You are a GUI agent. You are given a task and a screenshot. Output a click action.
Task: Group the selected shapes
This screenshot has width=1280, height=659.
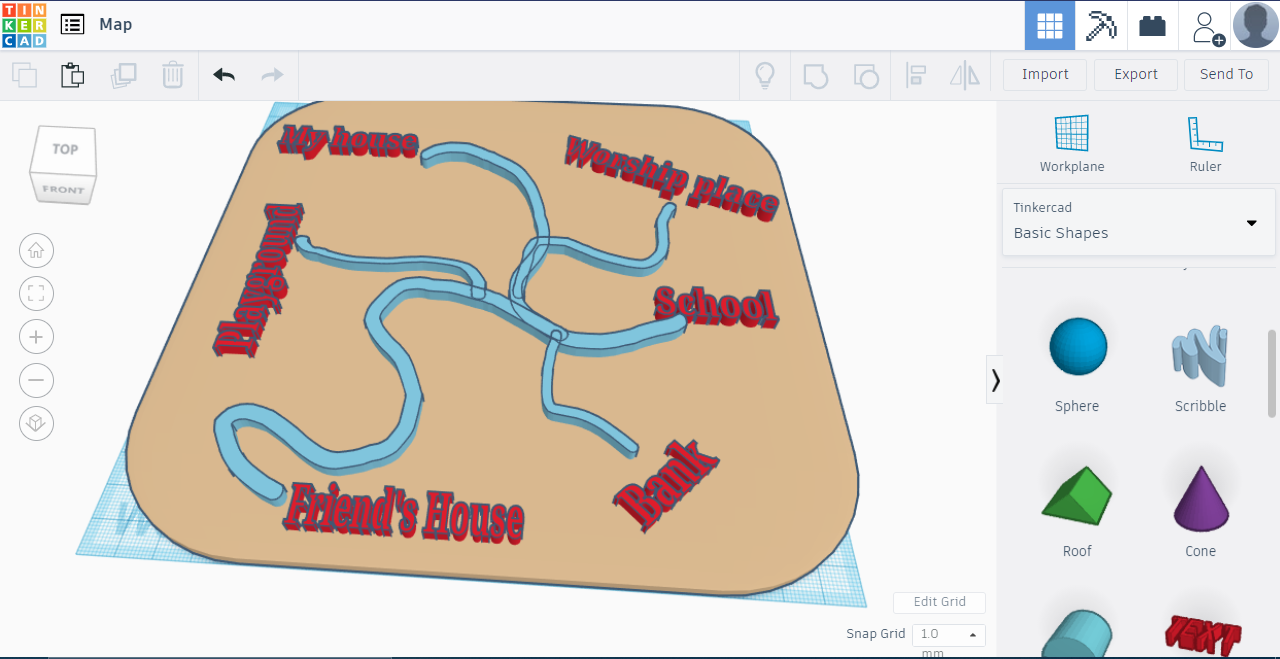point(815,74)
